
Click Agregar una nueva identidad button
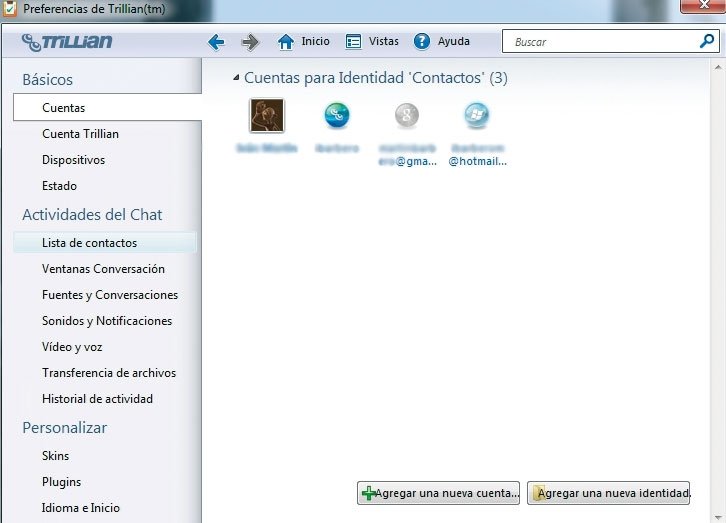click(x=608, y=493)
